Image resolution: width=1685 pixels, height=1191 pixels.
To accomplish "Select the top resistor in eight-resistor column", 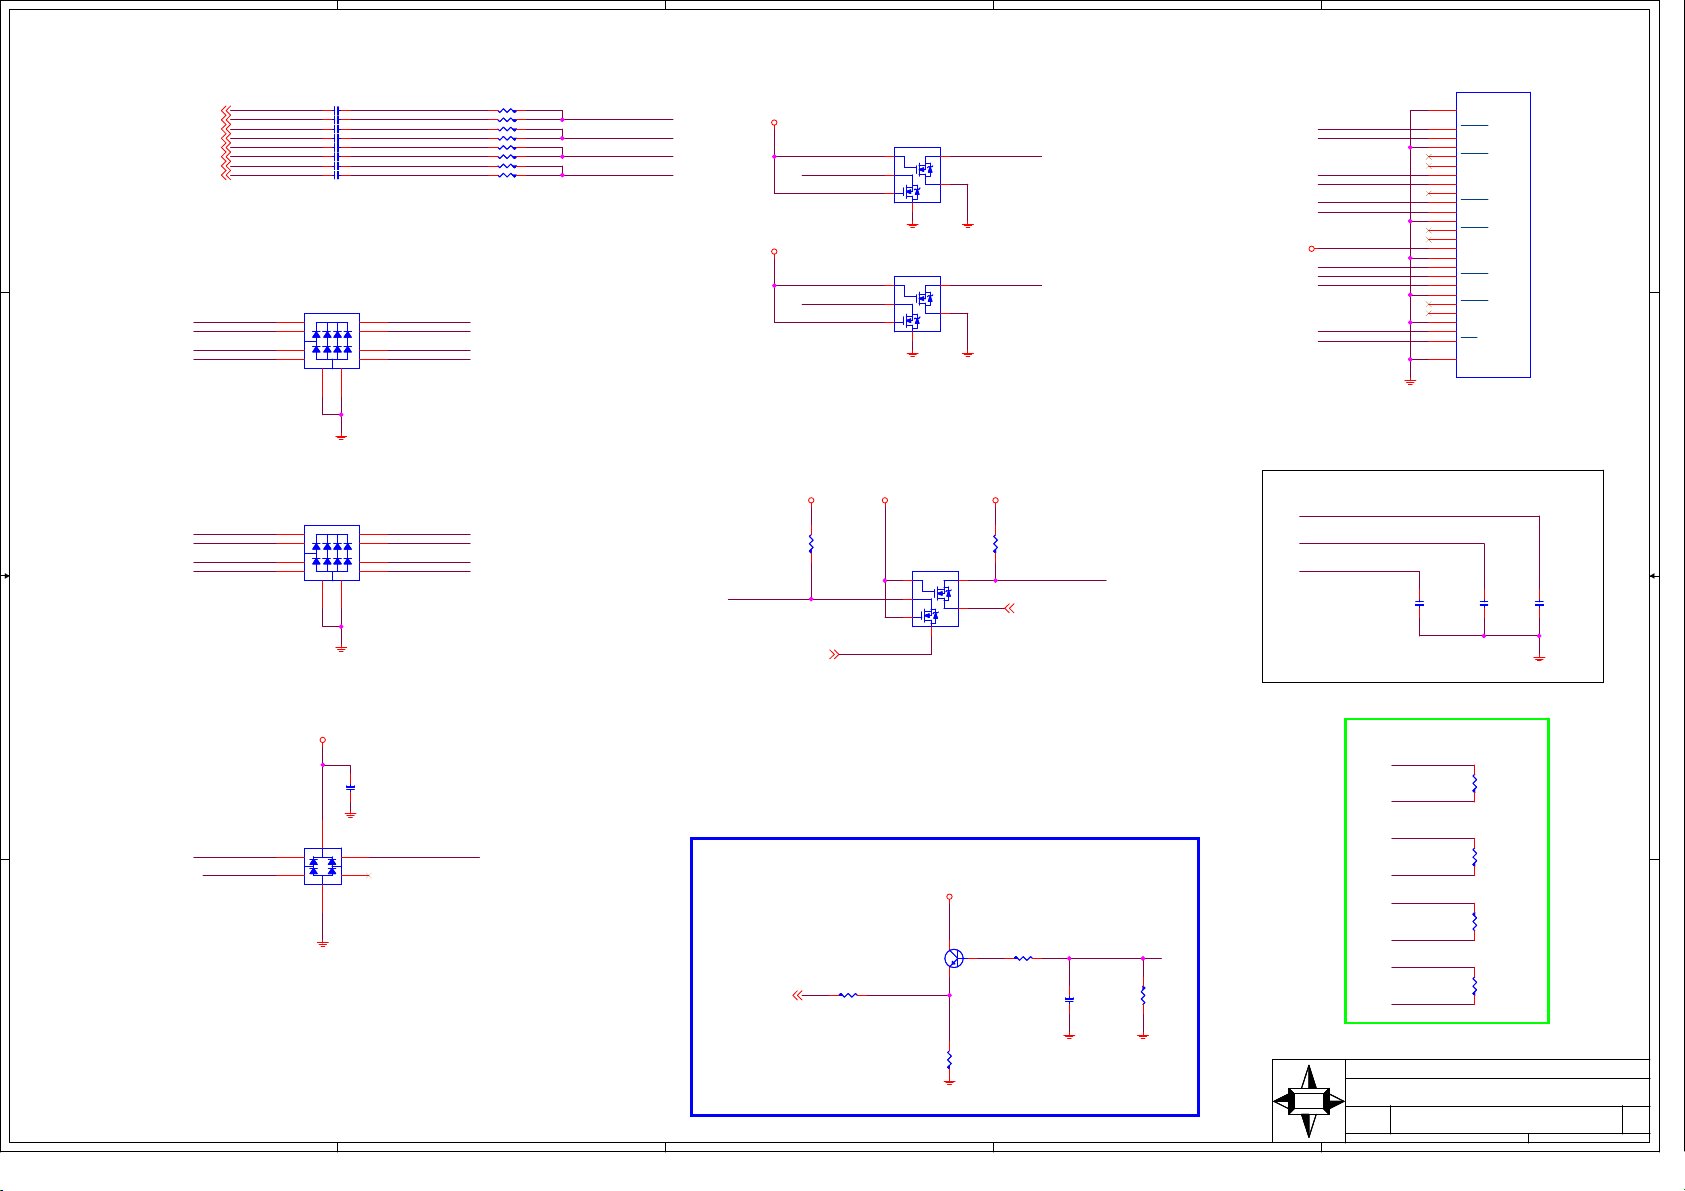I will pos(507,111).
